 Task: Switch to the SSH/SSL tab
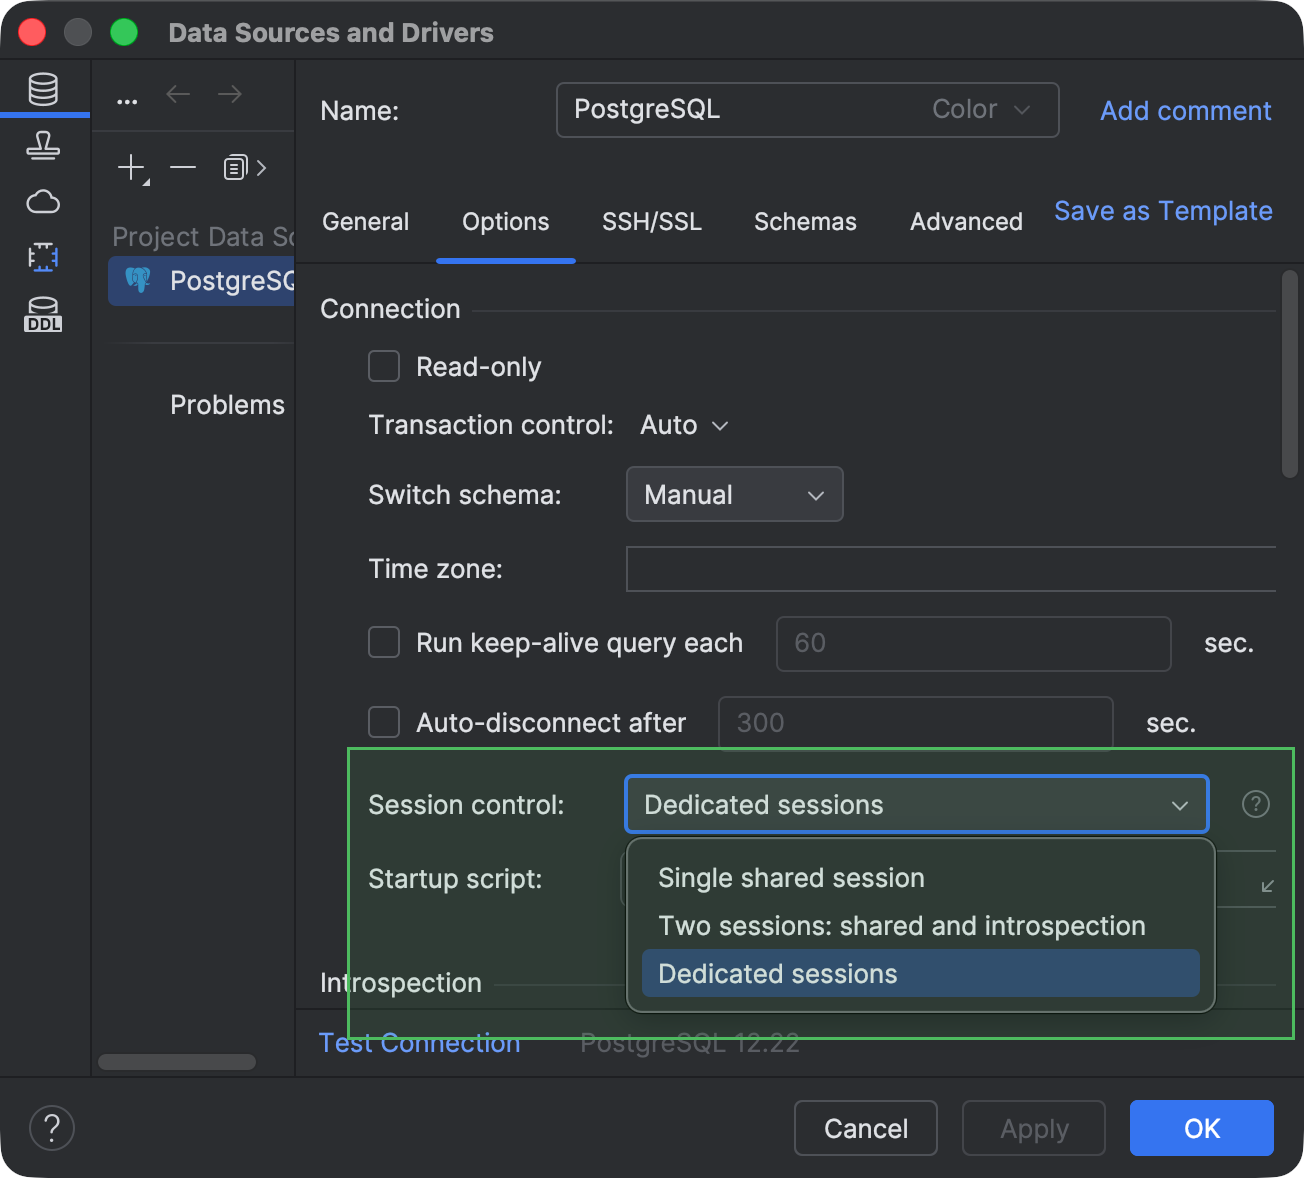coord(652,222)
